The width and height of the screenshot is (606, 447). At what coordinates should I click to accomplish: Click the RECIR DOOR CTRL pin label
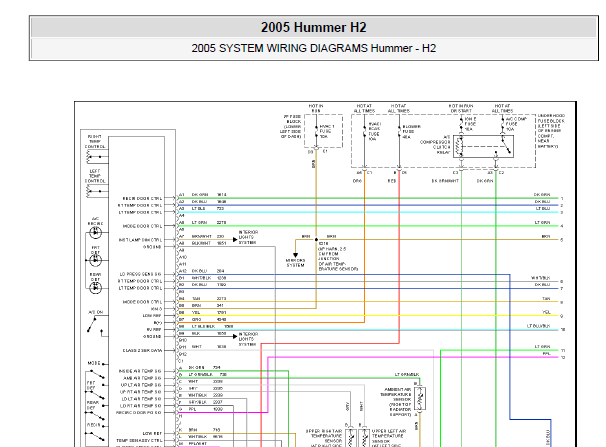tap(142, 199)
